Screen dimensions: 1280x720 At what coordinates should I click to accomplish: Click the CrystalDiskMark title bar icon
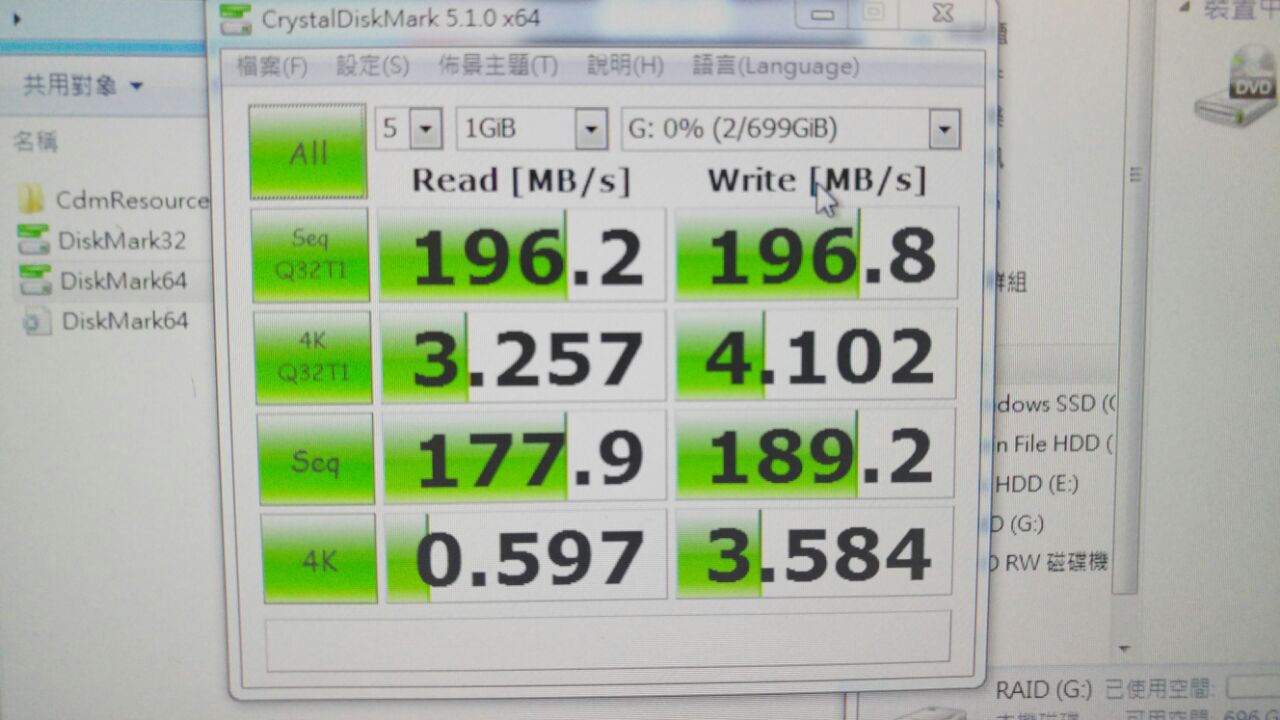(x=234, y=18)
